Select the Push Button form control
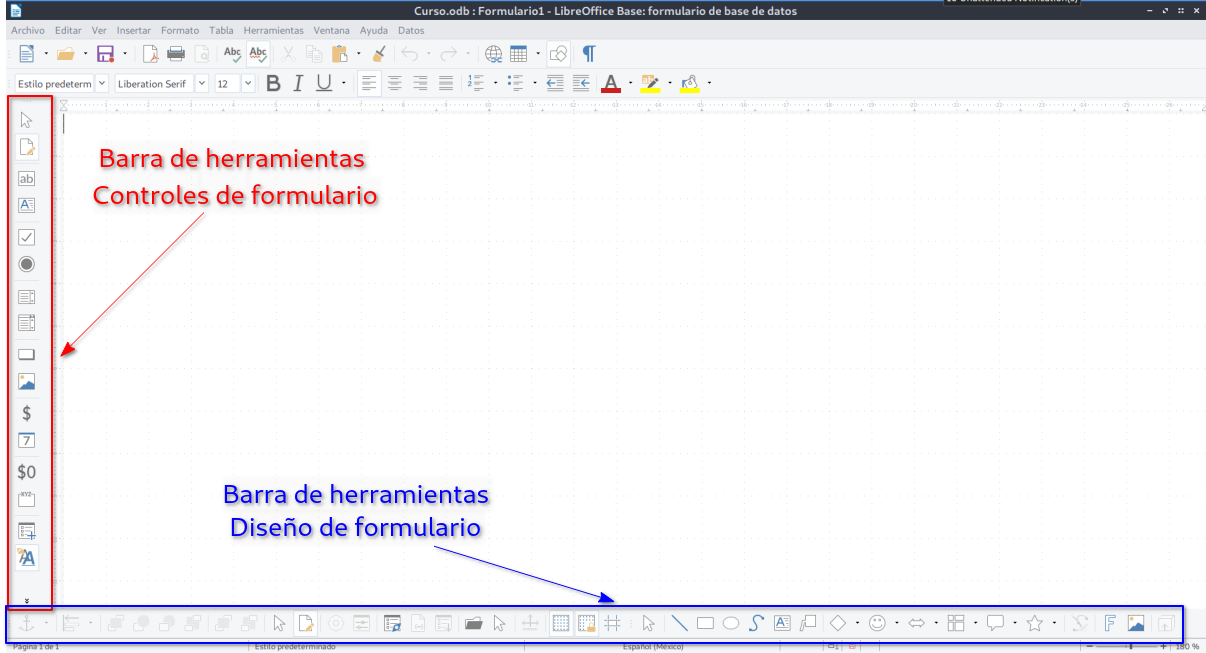1206x653 pixels. tap(27, 354)
